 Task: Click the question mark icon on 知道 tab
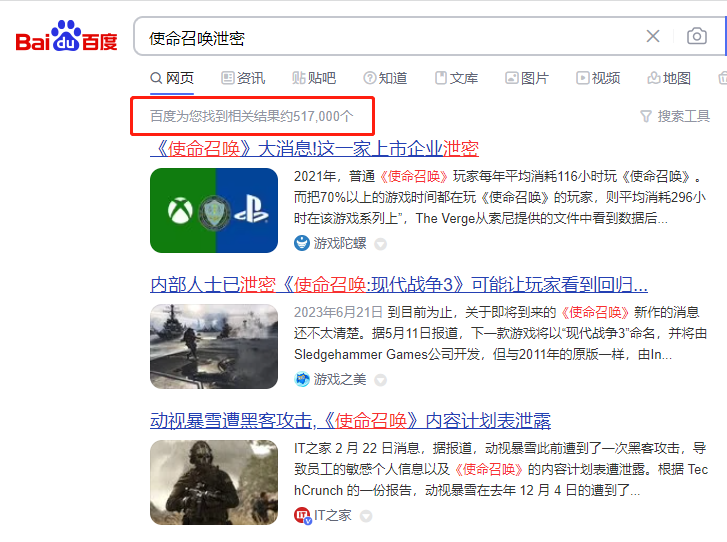pyautogui.click(x=370, y=78)
